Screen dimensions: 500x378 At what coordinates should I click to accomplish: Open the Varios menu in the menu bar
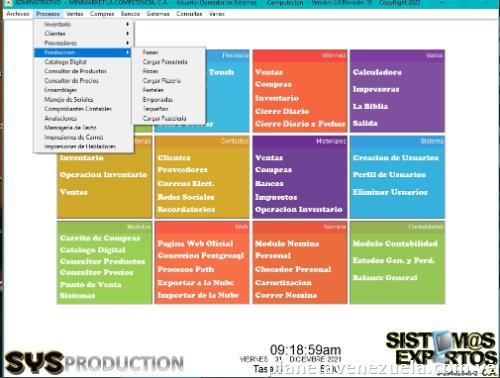click(217, 14)
